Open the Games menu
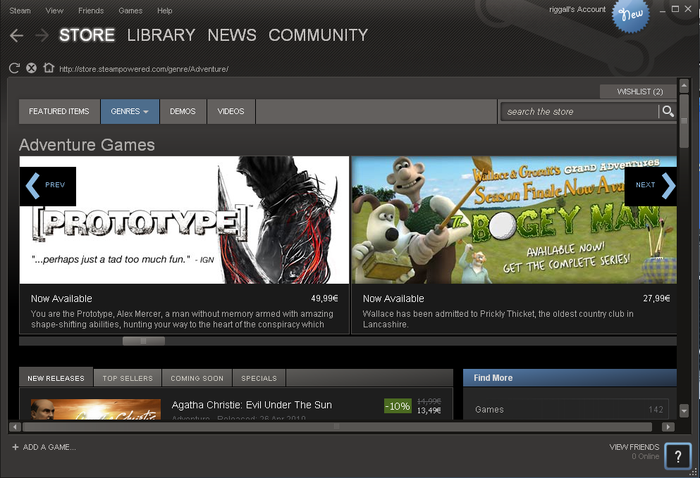This screenshot has width=700, height=478. pos(130,11)
